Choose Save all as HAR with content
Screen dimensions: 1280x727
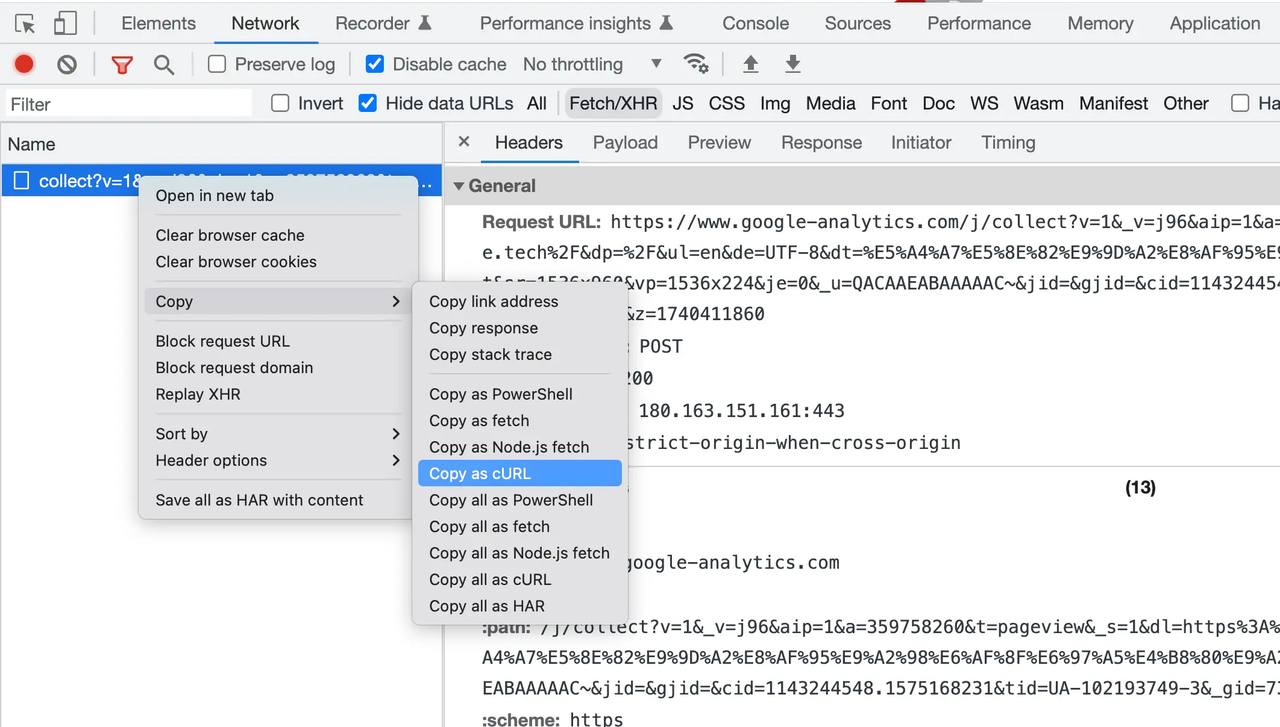260,500
